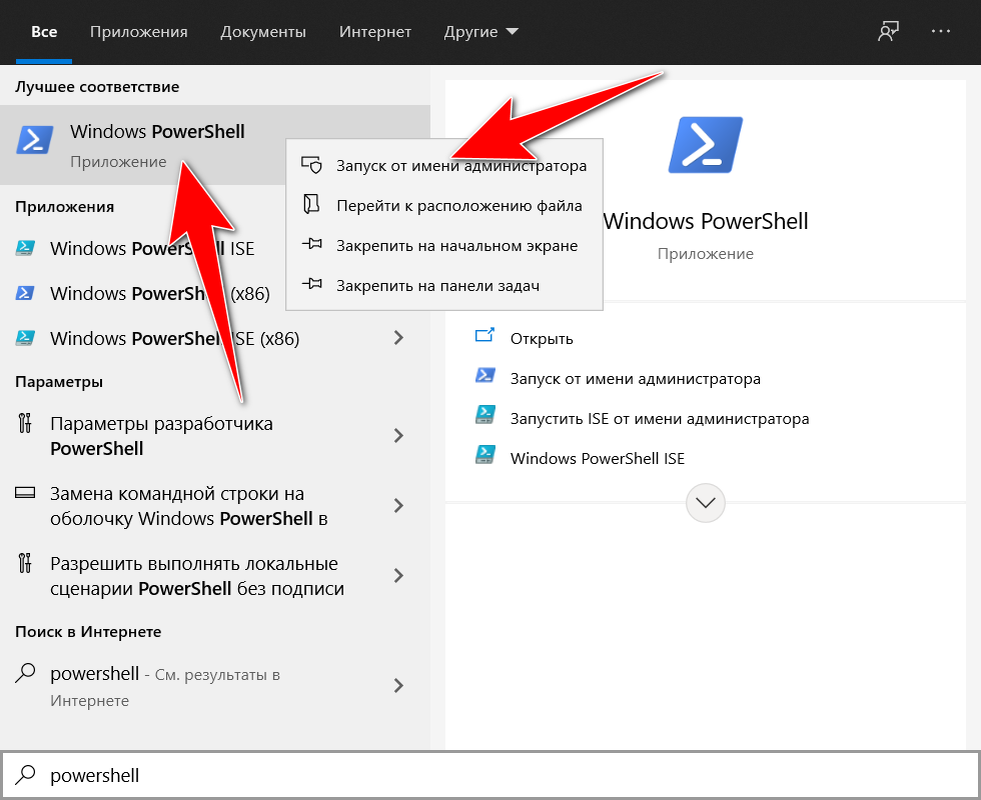This screenshot has height=800, width=981.
Task: Expand arrow for Параметры разработчика PowerShell
Action: point(399,436)
